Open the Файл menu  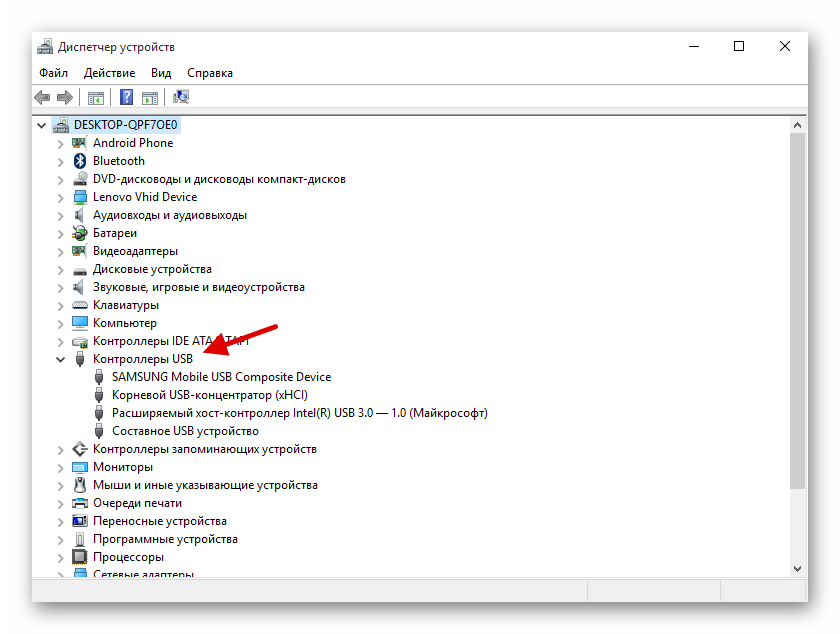click(x=53, y=73)
